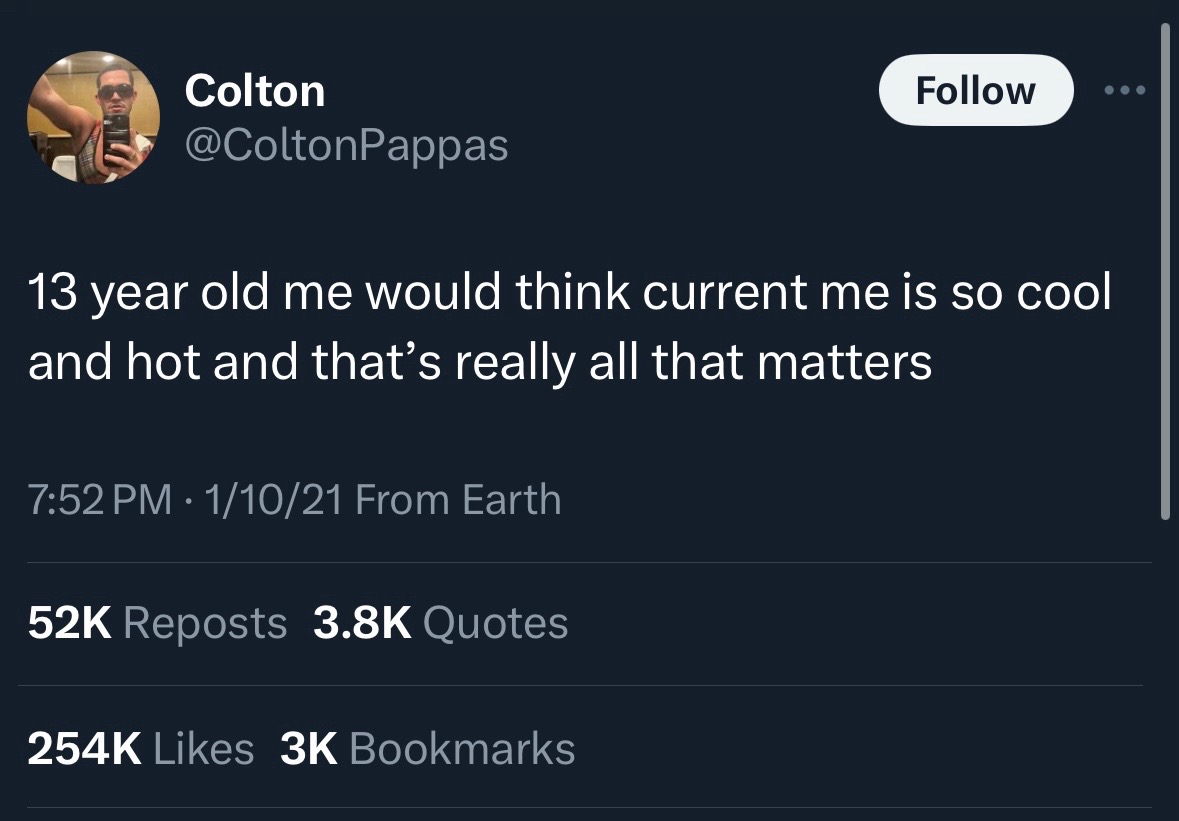Open the Bookmarks label
This screenshot has height=821, width=1179.
coord(463,748)
